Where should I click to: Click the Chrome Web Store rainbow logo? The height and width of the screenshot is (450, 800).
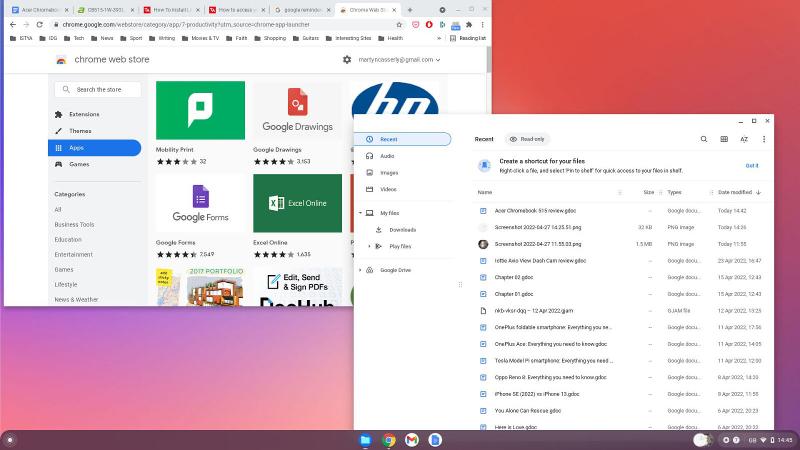tap(61, 60)
